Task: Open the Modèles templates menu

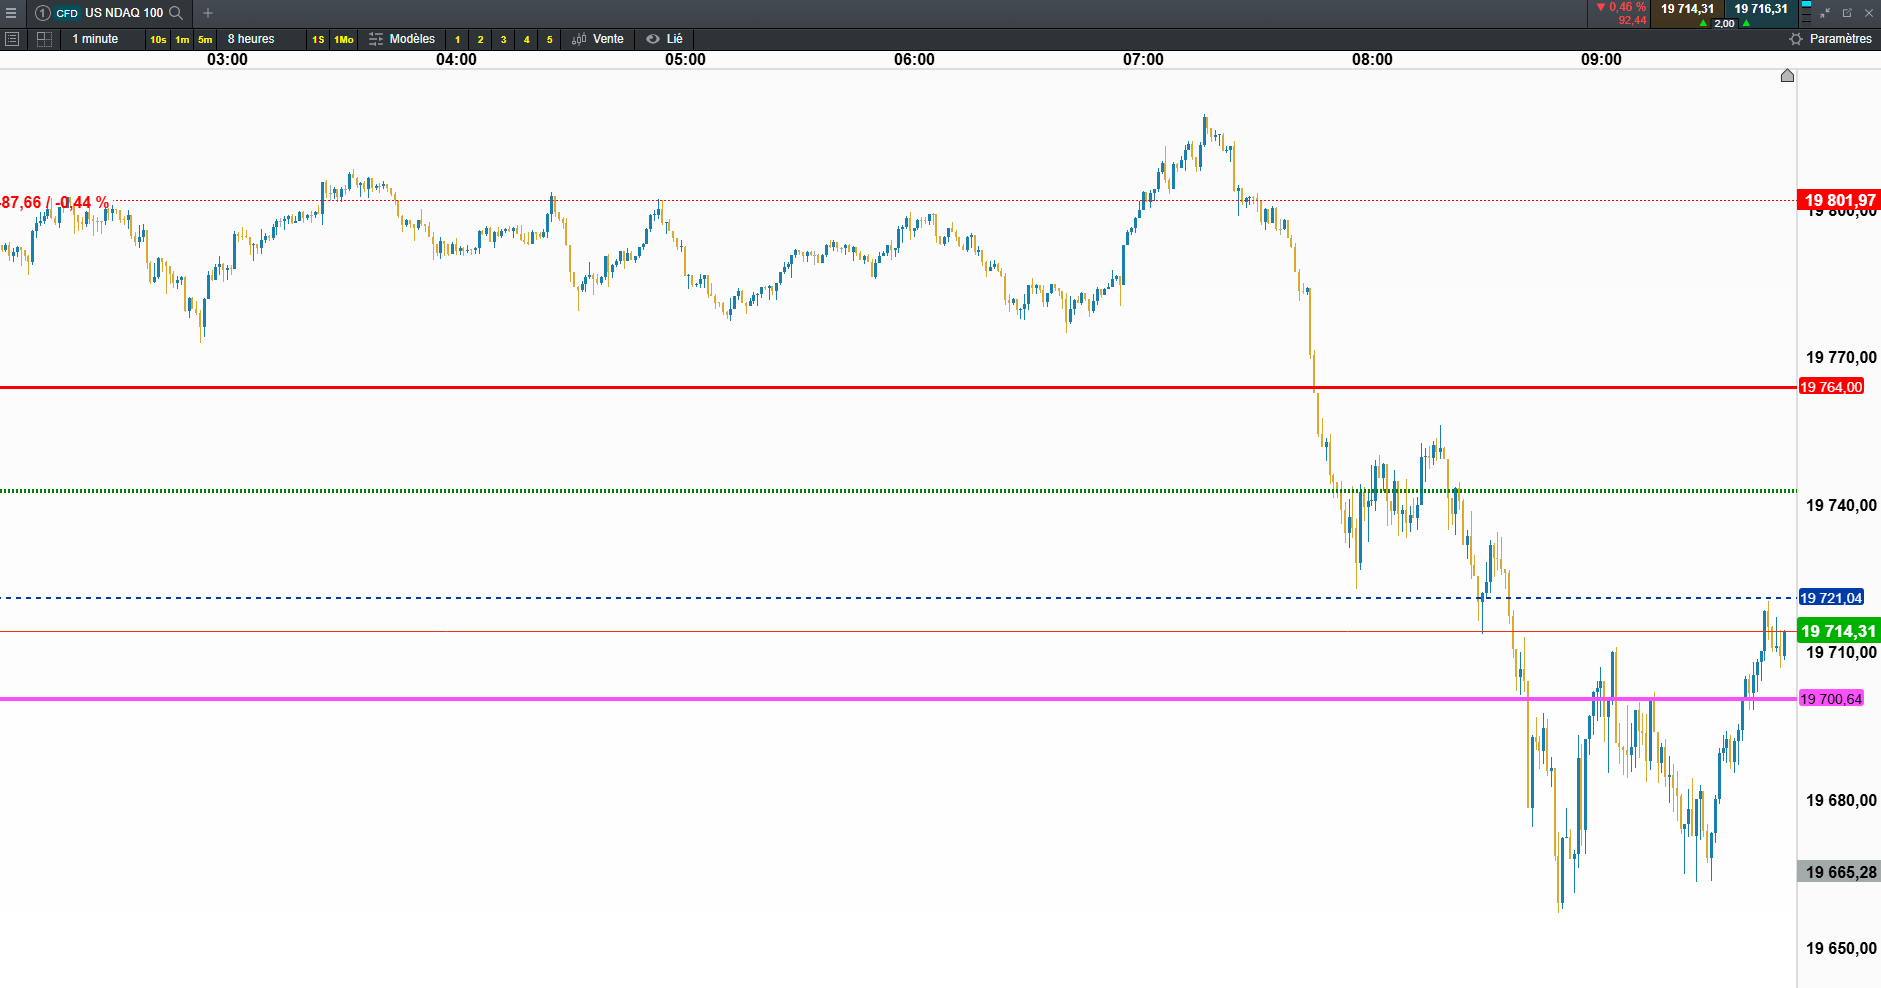Action: click(x=402, y=39)
